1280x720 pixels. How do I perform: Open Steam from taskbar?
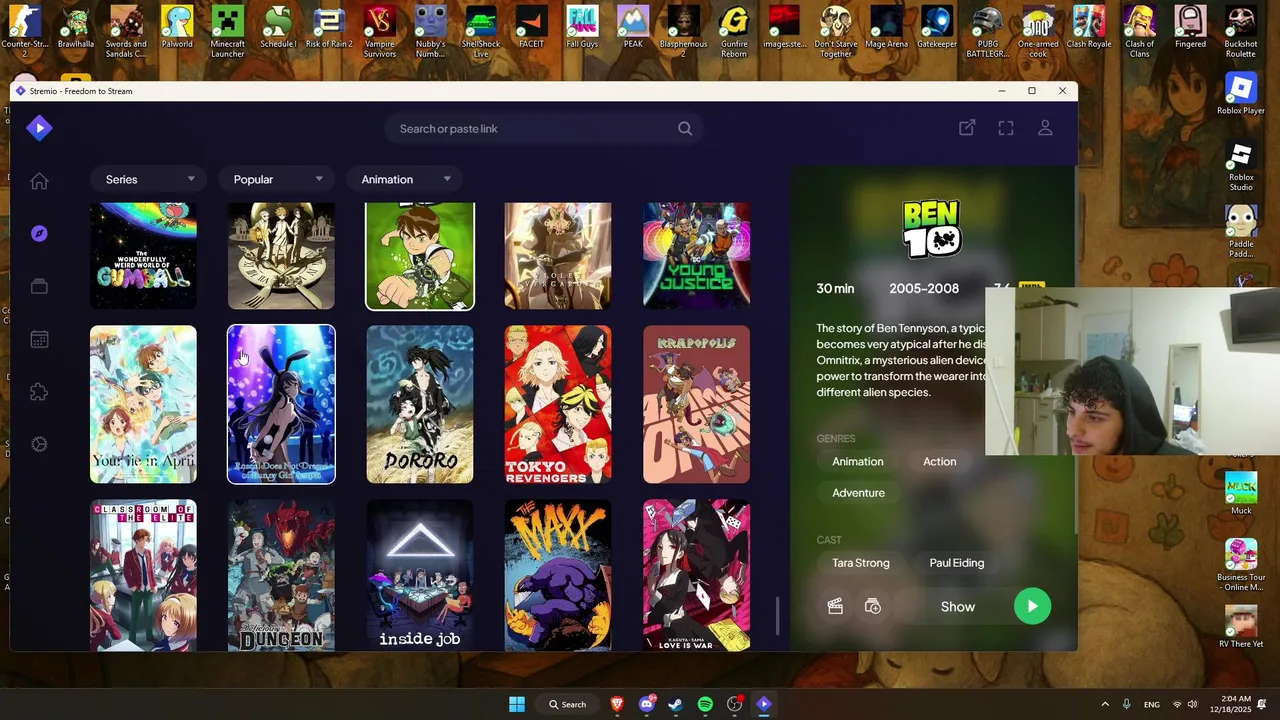pyautogui.click(x=676, y=704)
